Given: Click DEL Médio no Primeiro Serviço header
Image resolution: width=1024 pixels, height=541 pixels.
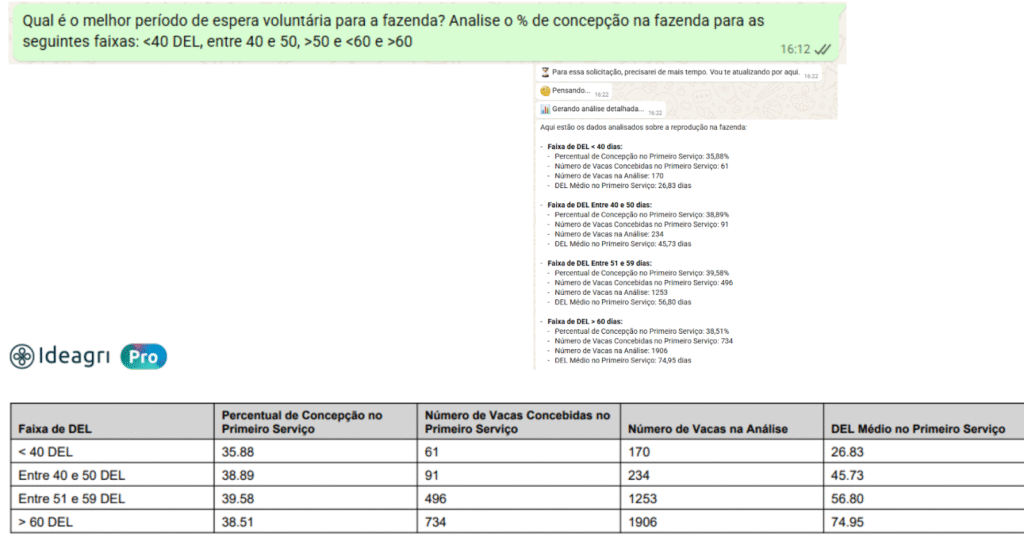Looking at the screenshot, I should [917, 429].
